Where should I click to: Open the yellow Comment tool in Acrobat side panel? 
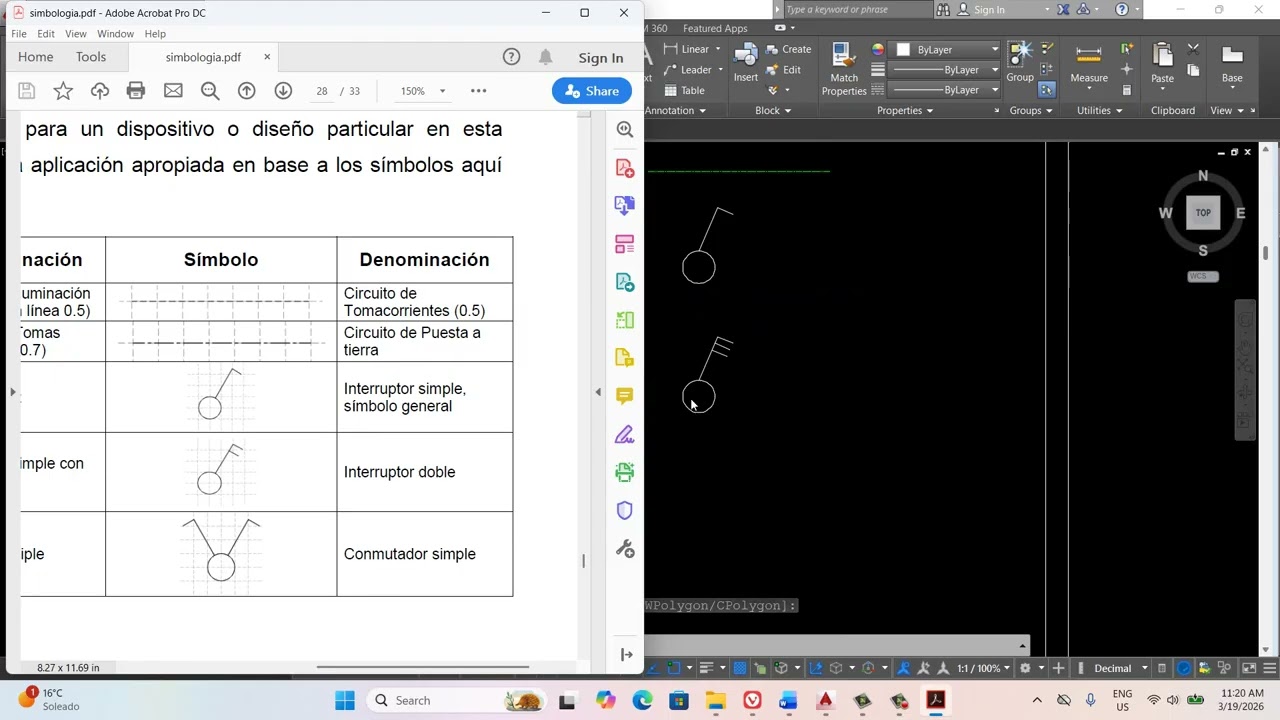(x=625, y=396)
